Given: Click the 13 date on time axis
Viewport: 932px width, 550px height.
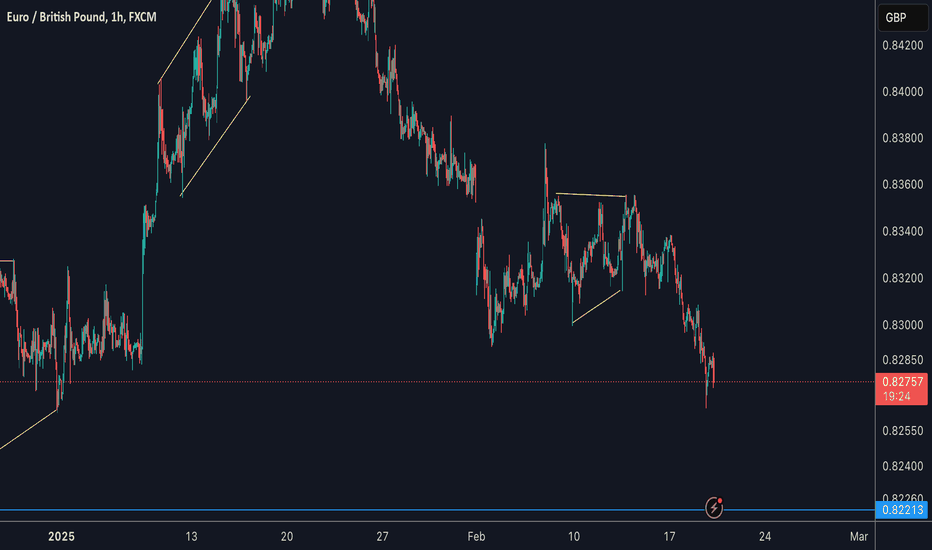Looking at the screenshot, I should pyautogui.click(x=191, y=536).
